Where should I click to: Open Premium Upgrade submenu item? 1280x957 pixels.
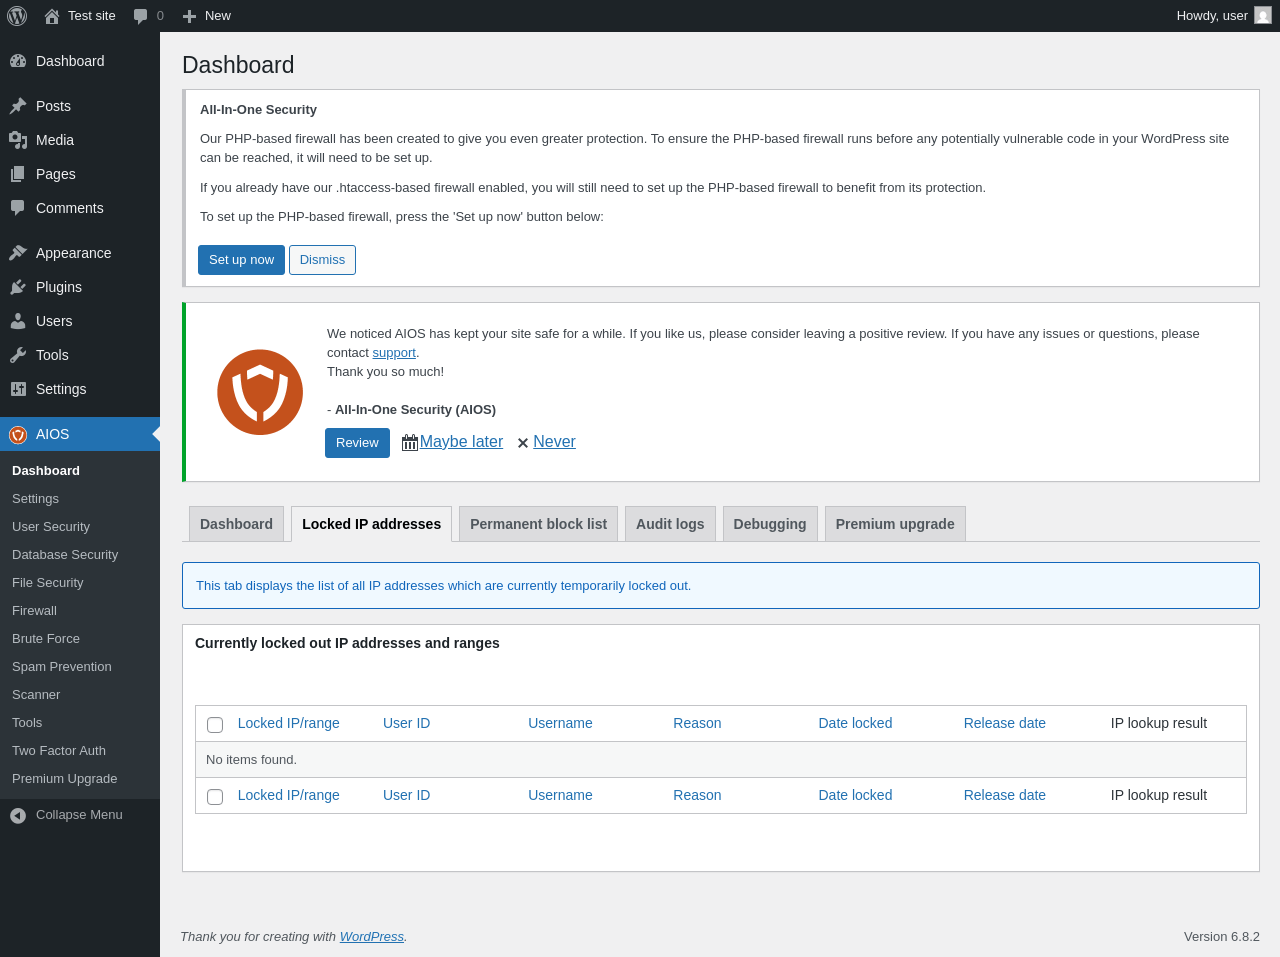[x=80, y=779]
